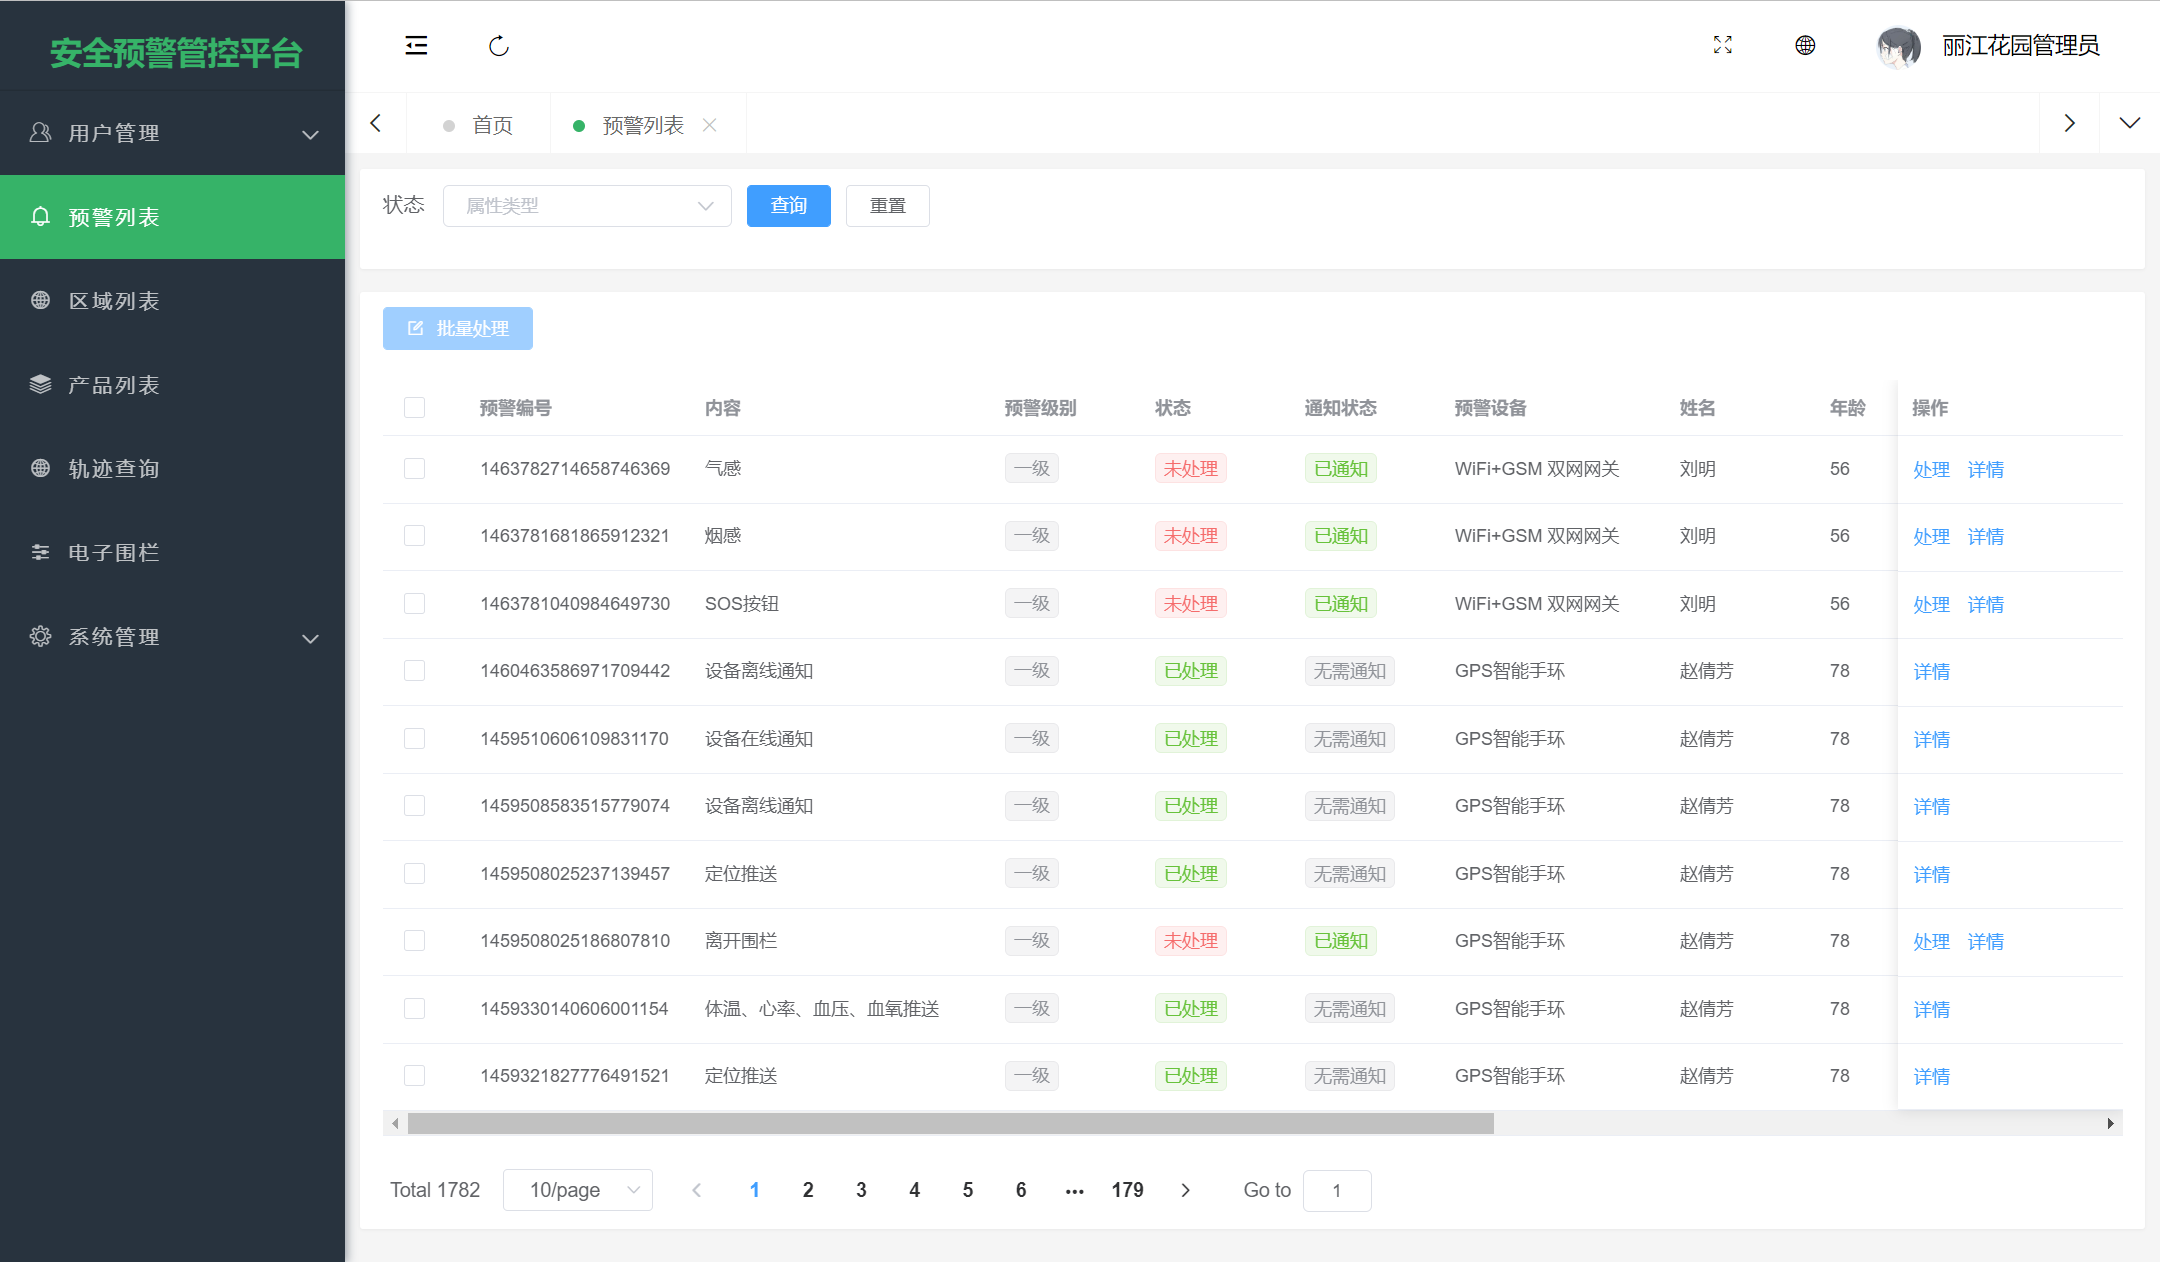This screenshot has width=2160, height=1262.
Task: Enter fullscreen mode via the expand icon
Action: click(x=1722, y=45)
